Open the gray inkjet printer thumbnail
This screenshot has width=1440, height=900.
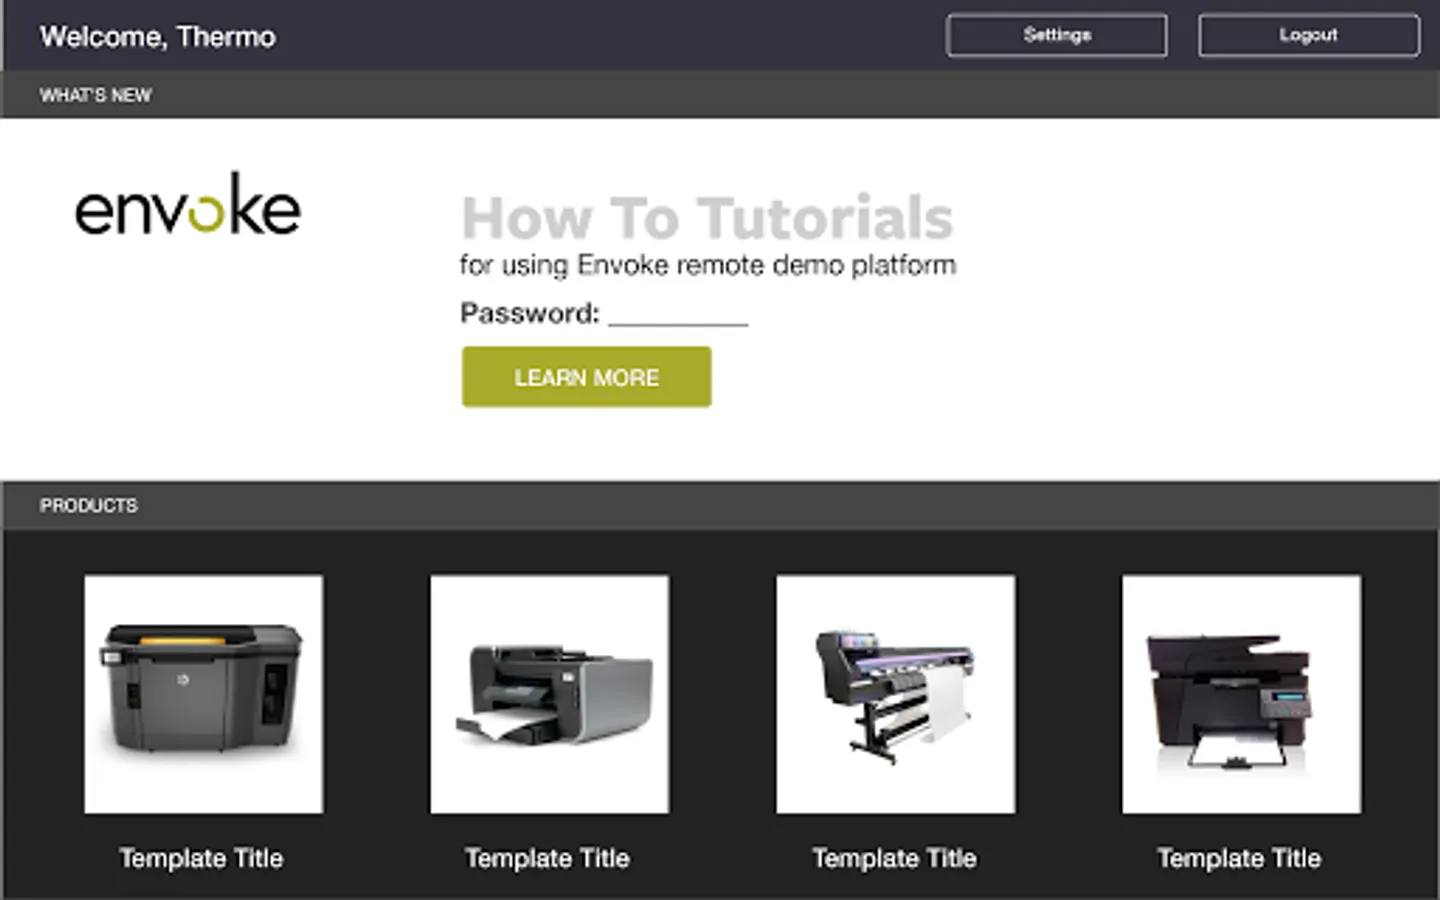point(550,694)
